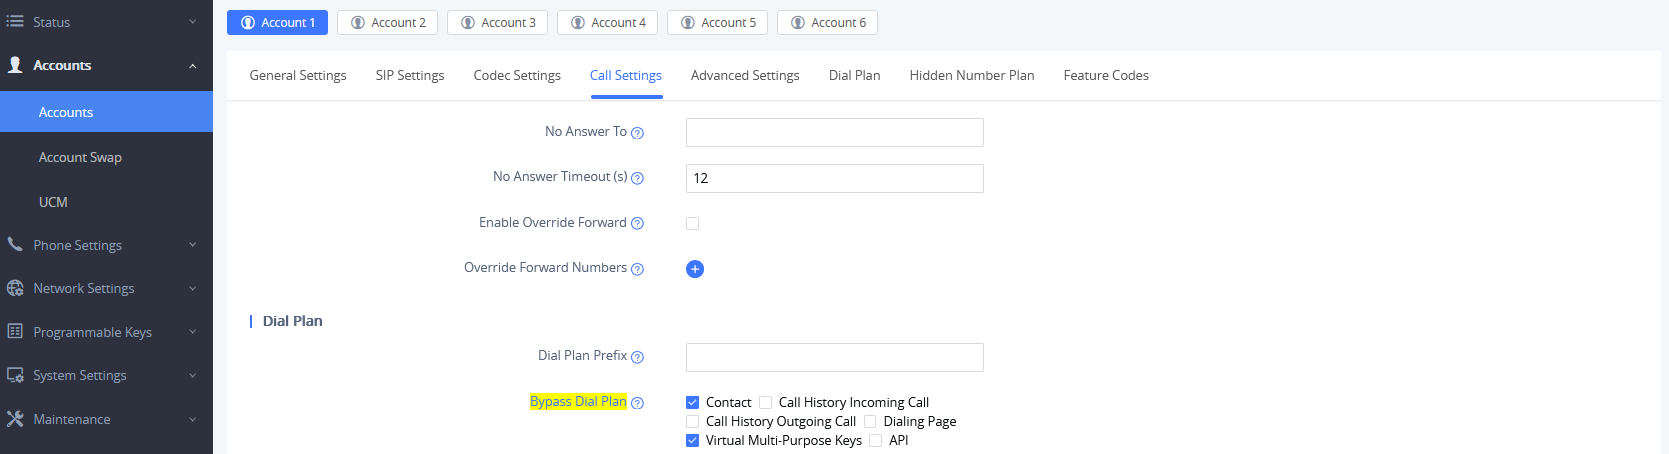Uncheck the Contact bypass checkbox
The width and height of the screenshot is (1669, 454).
click(692, 403)
